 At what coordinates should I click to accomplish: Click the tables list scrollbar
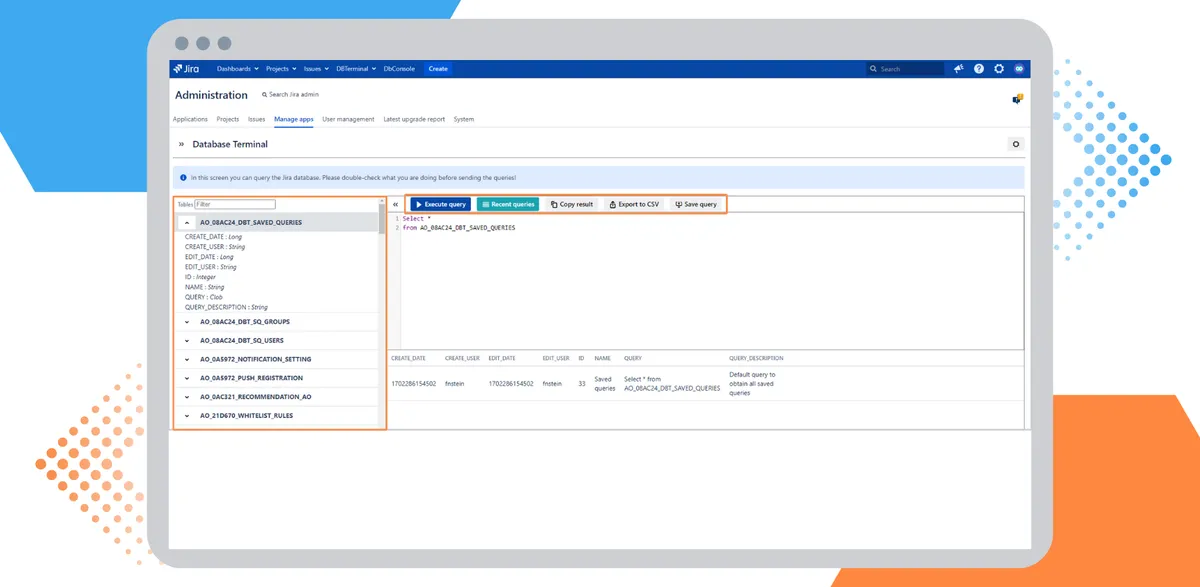click(x=382, y=218)
